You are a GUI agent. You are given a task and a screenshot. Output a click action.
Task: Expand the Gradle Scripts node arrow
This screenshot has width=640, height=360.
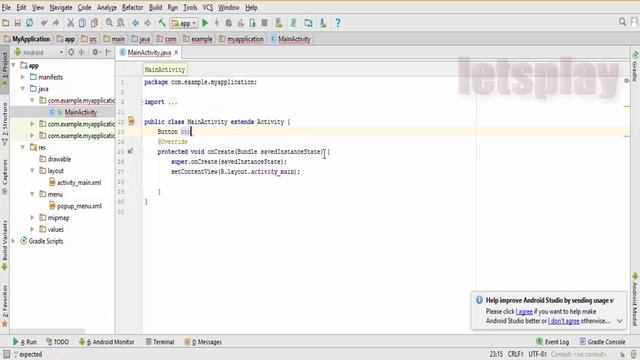13,241
